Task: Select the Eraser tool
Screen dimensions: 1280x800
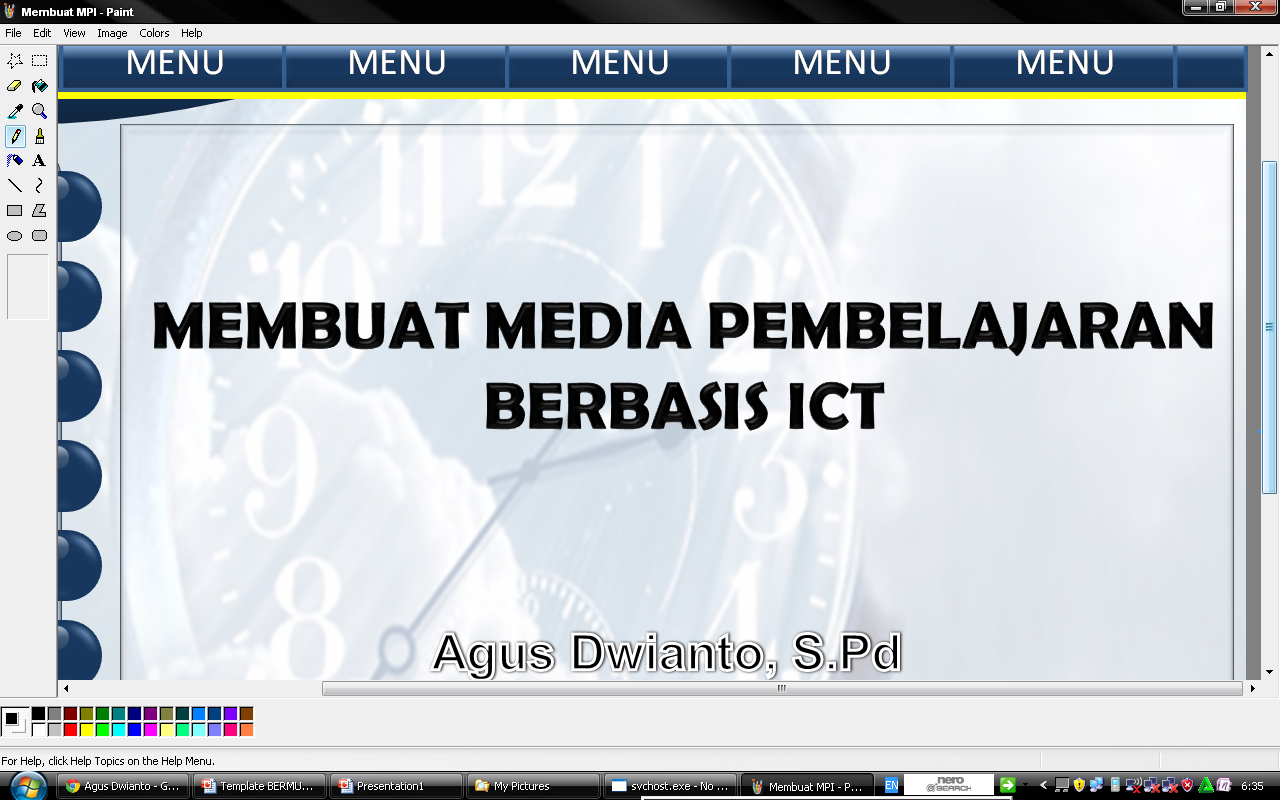Action: click(15, 86)
